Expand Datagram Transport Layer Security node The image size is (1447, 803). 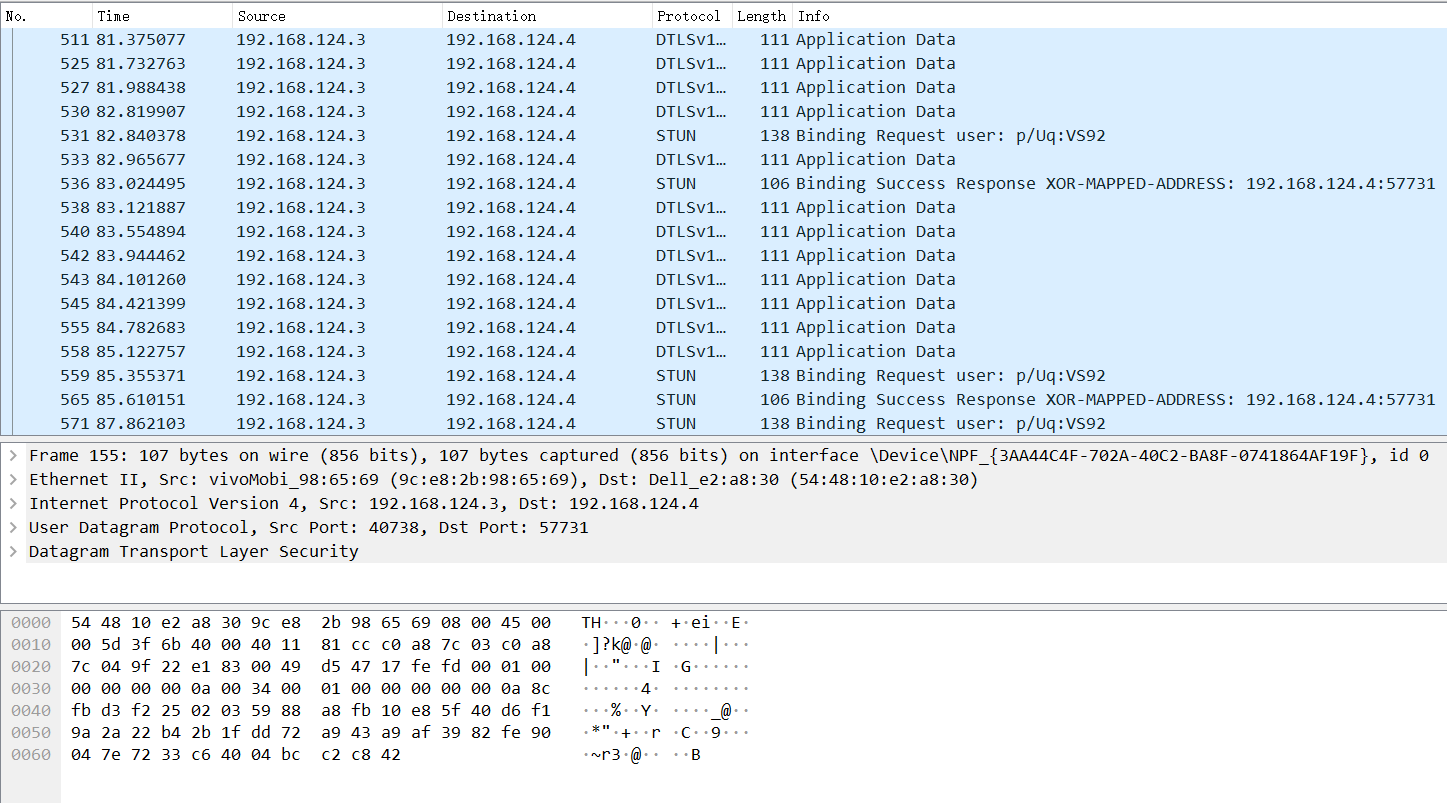pyautogui.click(x=12, y=552)
